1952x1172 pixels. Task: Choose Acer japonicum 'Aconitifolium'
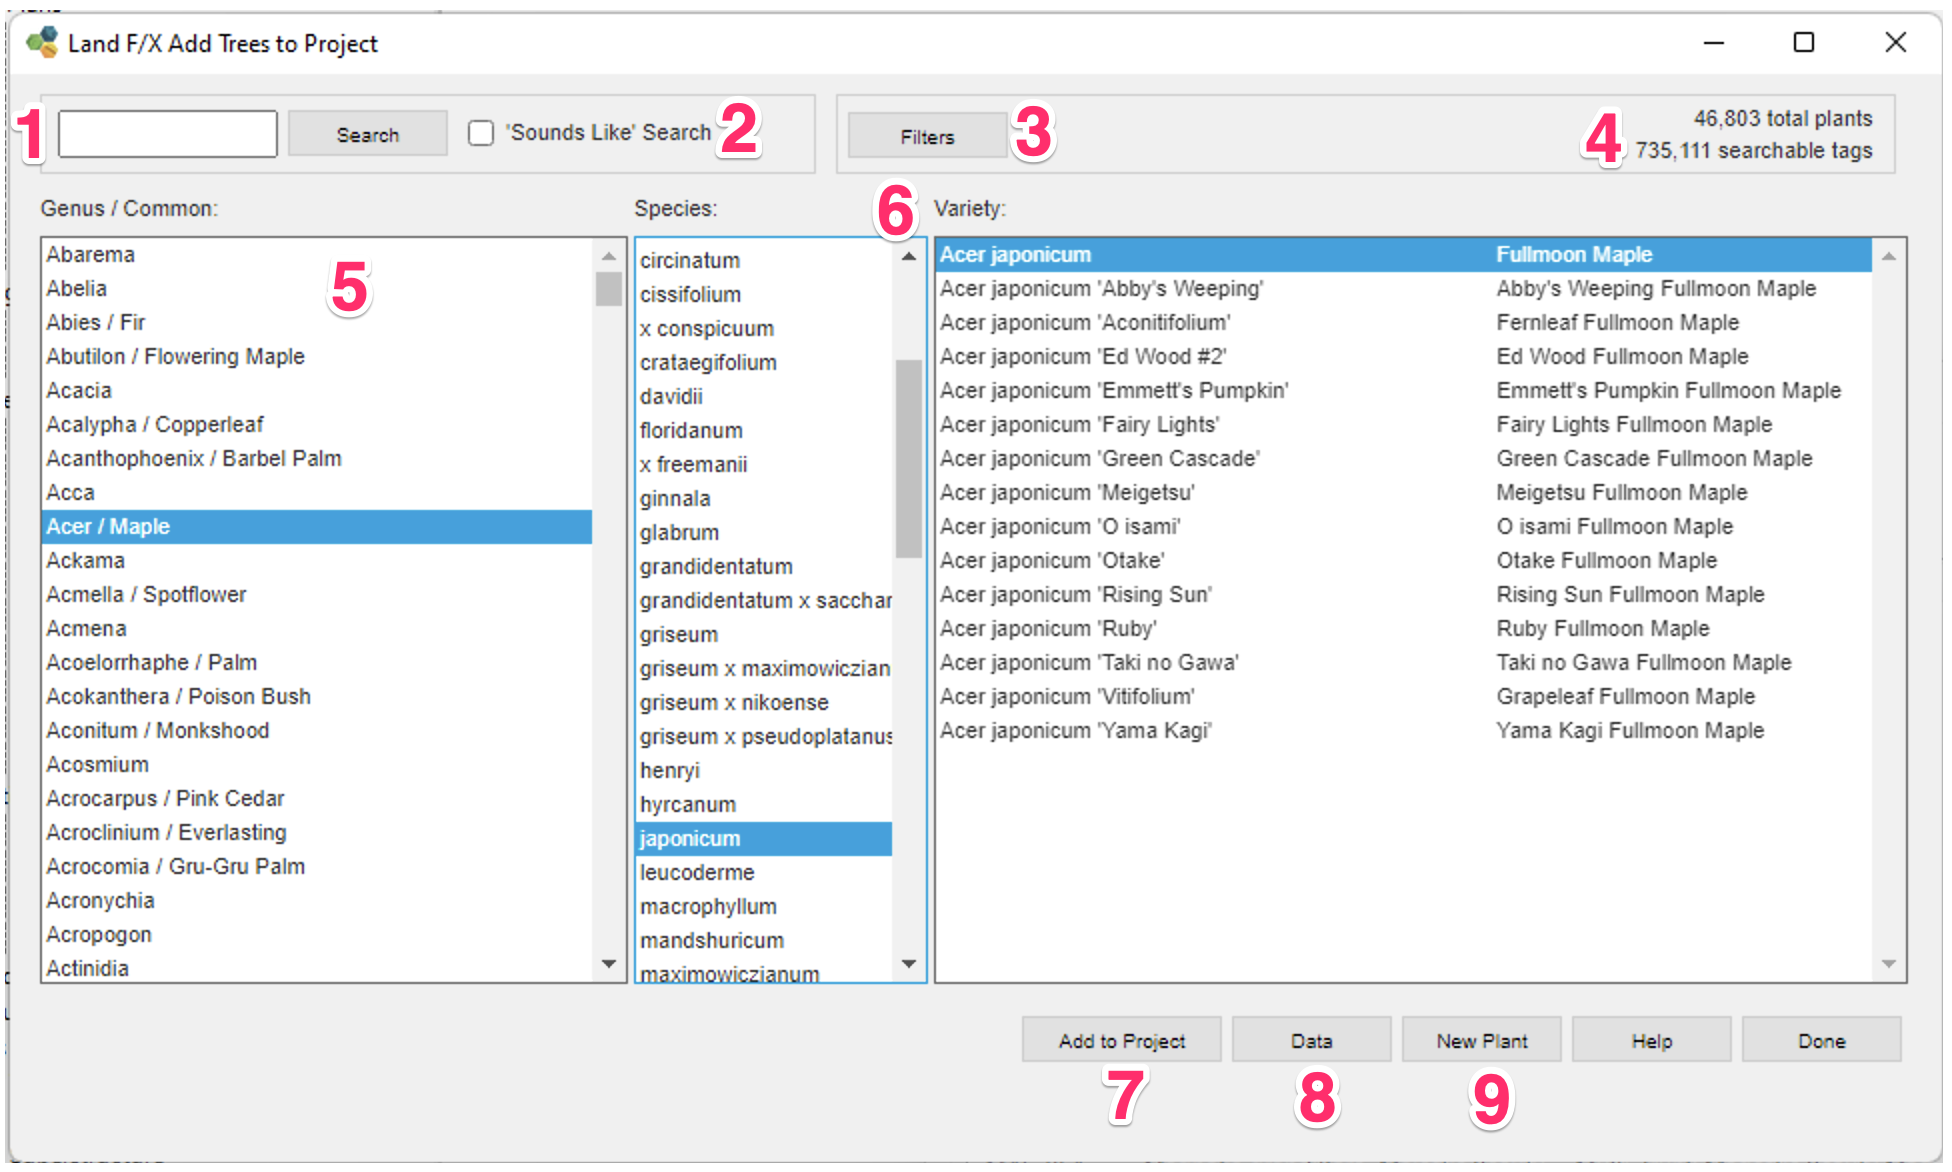[x=1403, y=323]
